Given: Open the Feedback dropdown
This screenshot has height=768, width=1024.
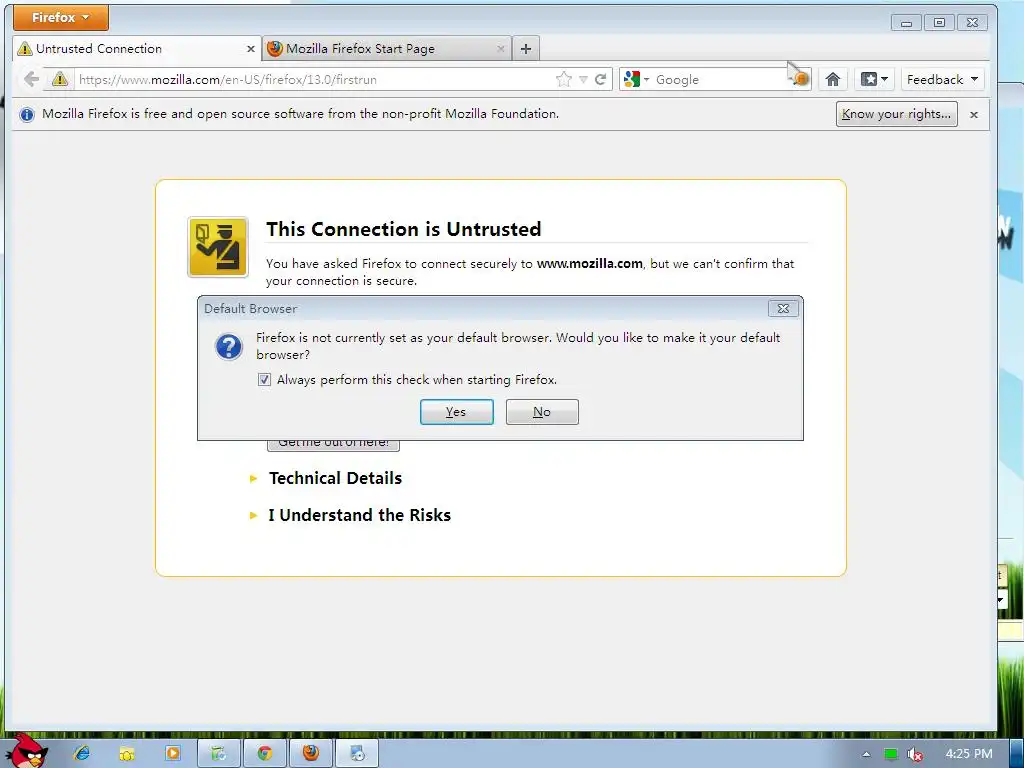Looking at the screenshot, I should [942, 80].
